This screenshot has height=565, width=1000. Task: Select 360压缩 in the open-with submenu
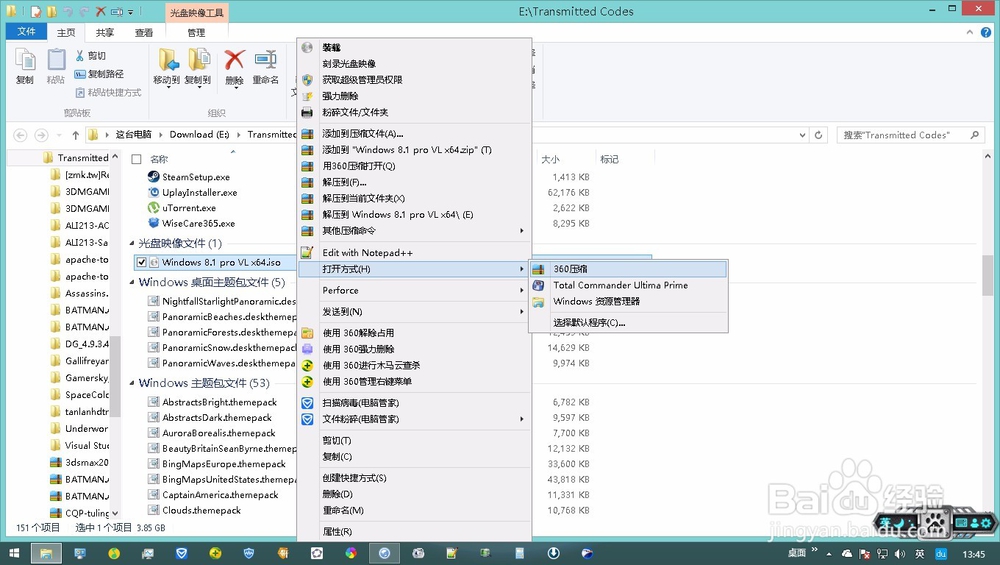click(x=628, y=269)
